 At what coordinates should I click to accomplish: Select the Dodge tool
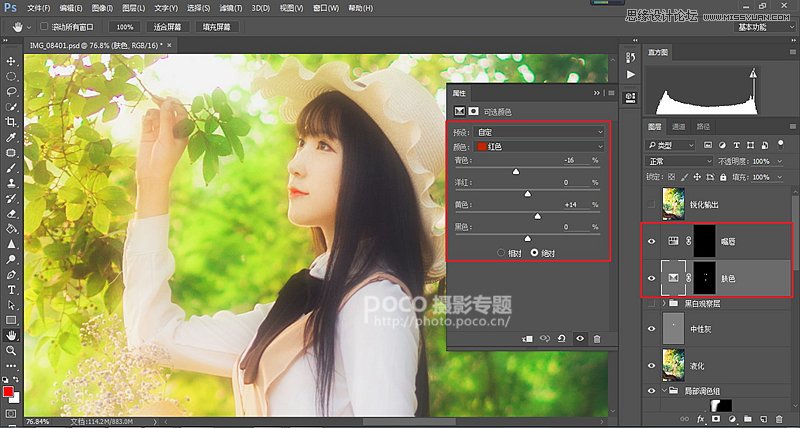tap(11, 259)
